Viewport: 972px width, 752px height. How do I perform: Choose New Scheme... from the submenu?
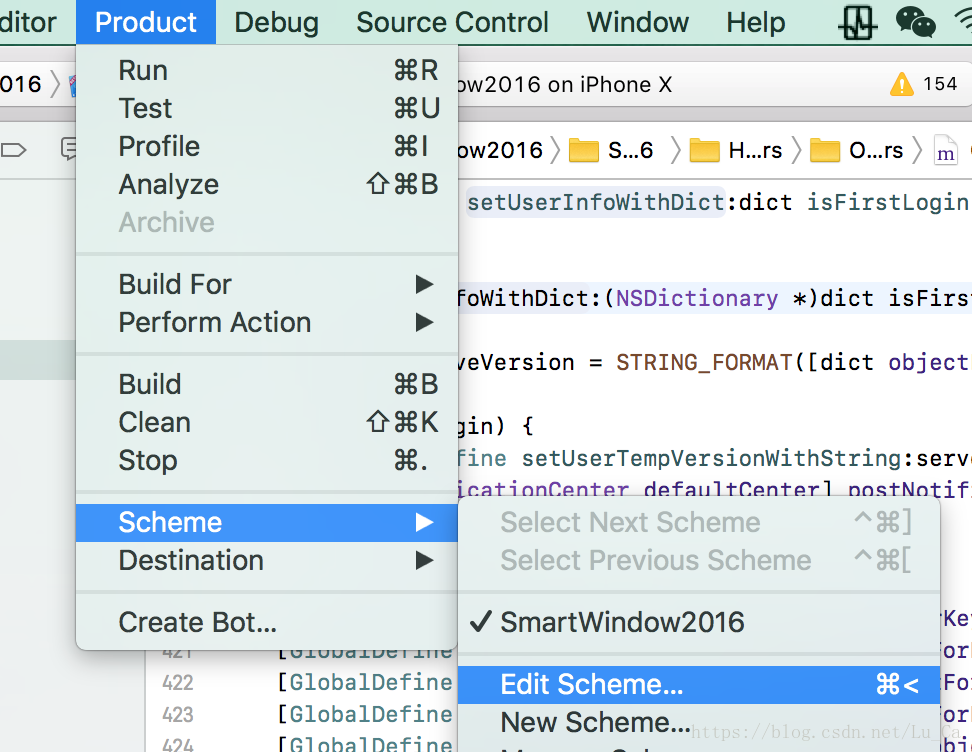[x=595, y=722]
